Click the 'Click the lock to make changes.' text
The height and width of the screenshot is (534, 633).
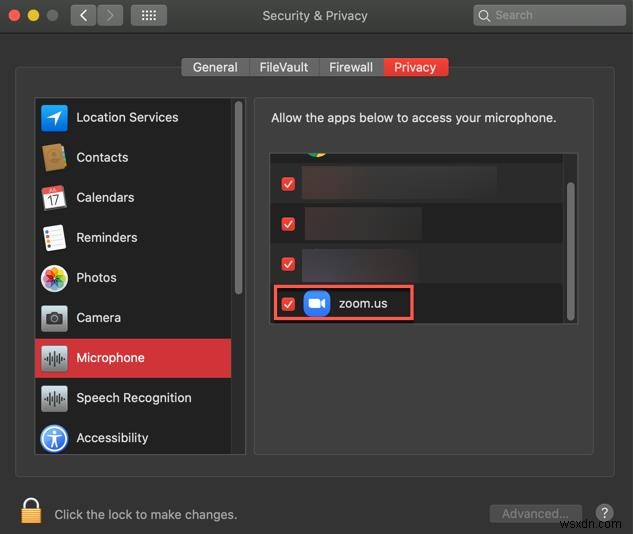(146, 515)
